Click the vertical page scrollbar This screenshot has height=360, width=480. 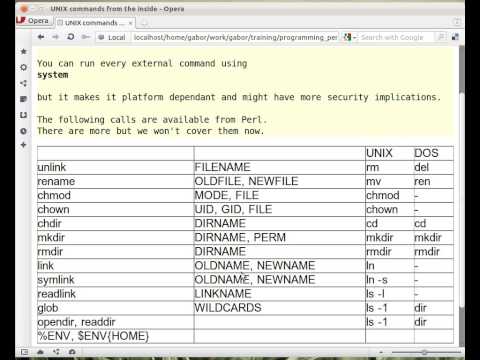(x=462, y=197)
